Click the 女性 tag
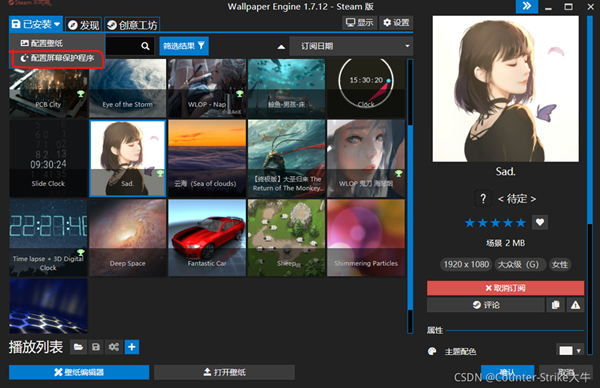Screen dimensions: 600x388 559,264
